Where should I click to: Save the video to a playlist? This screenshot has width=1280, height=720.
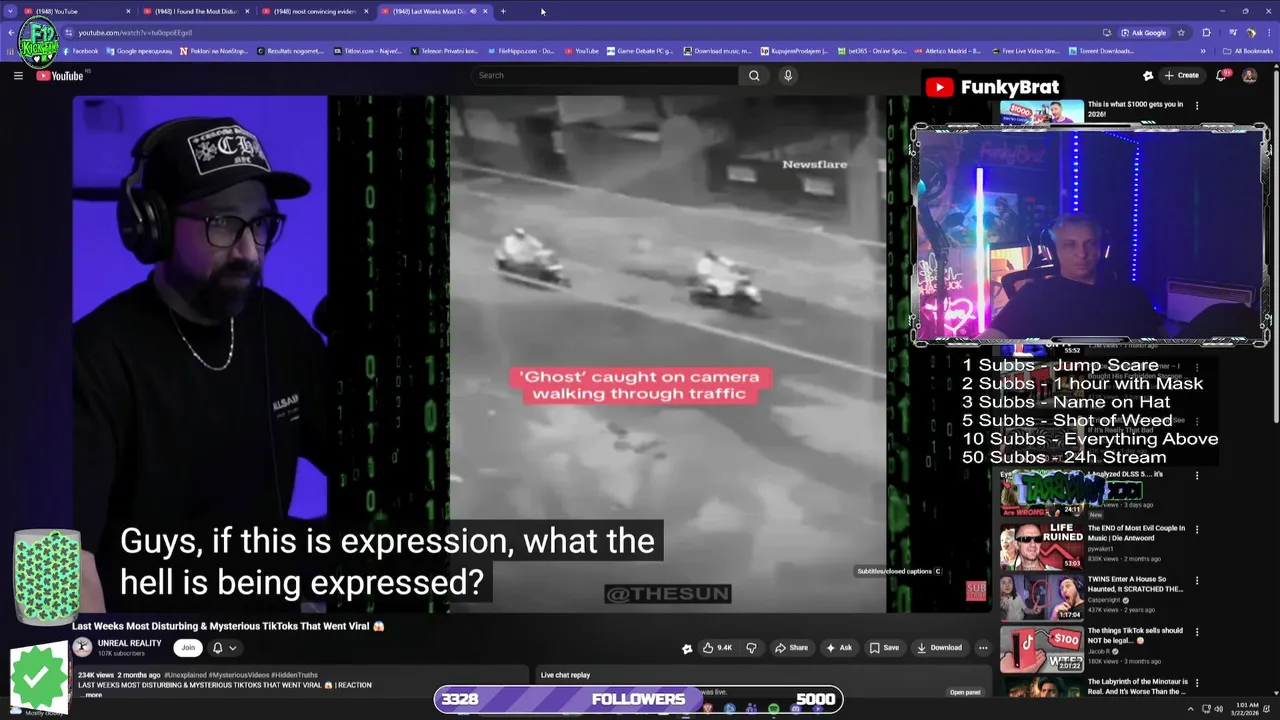(x=884, y=647)
